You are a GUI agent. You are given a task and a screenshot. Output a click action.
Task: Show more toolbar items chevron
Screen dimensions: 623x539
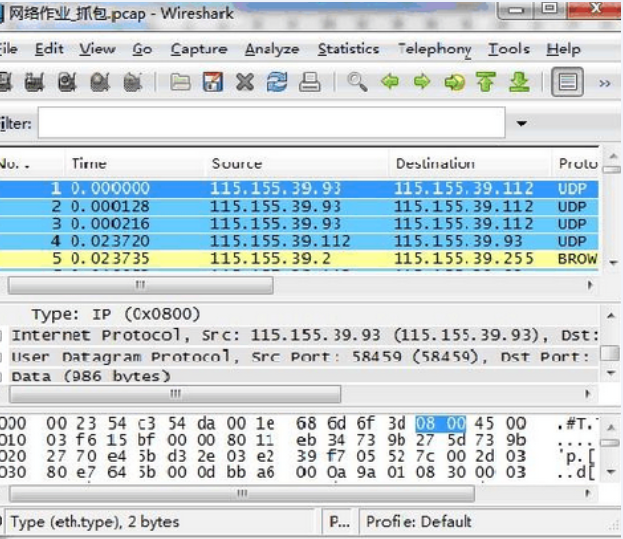click(x=604, y=83)
